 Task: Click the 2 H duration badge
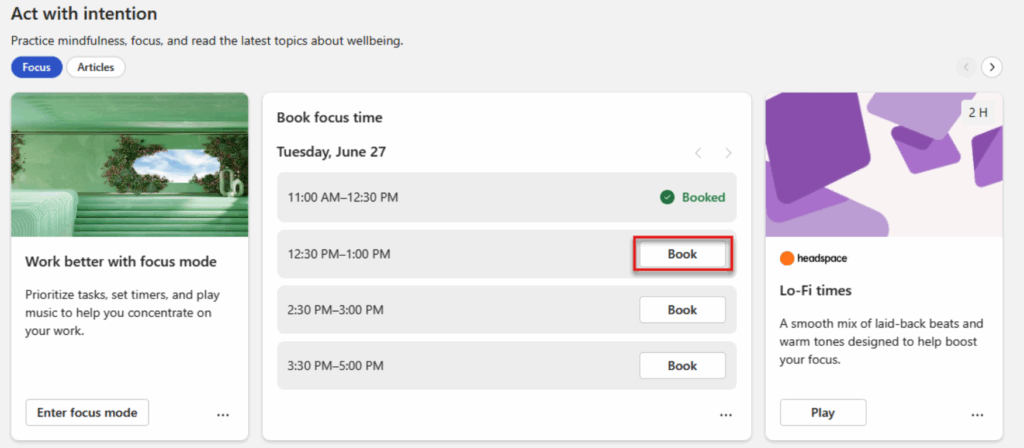click(x=978, y=112)
